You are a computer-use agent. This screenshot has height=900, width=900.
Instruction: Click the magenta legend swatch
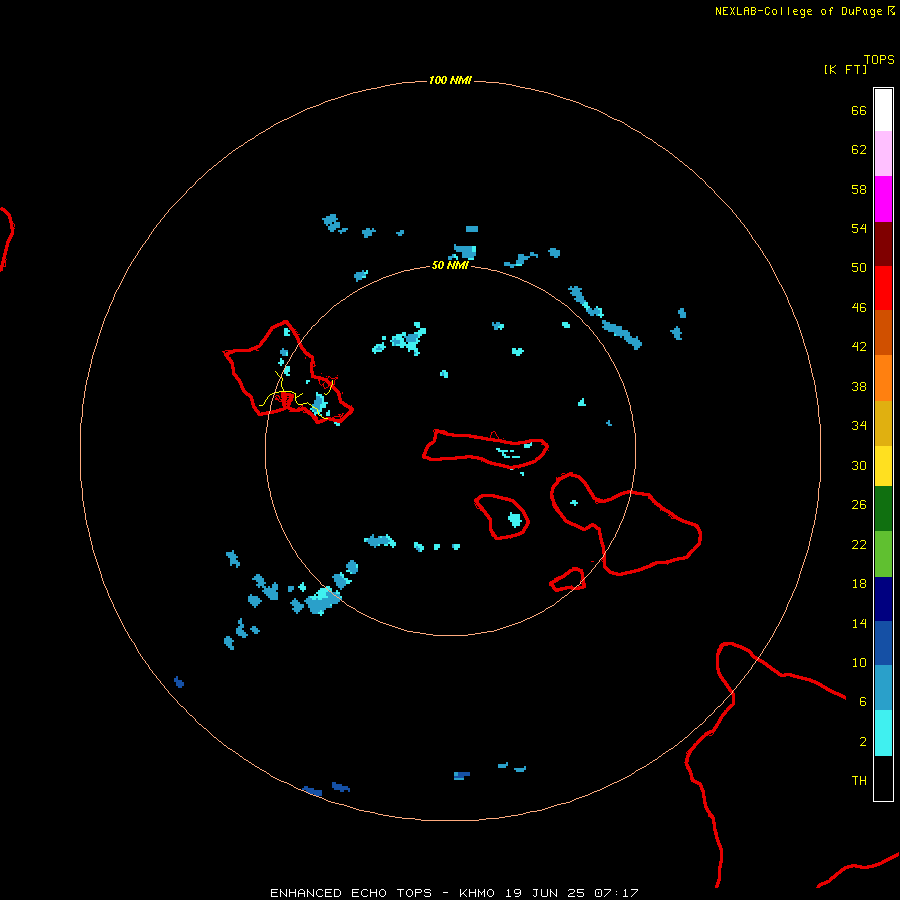(883, 199)
